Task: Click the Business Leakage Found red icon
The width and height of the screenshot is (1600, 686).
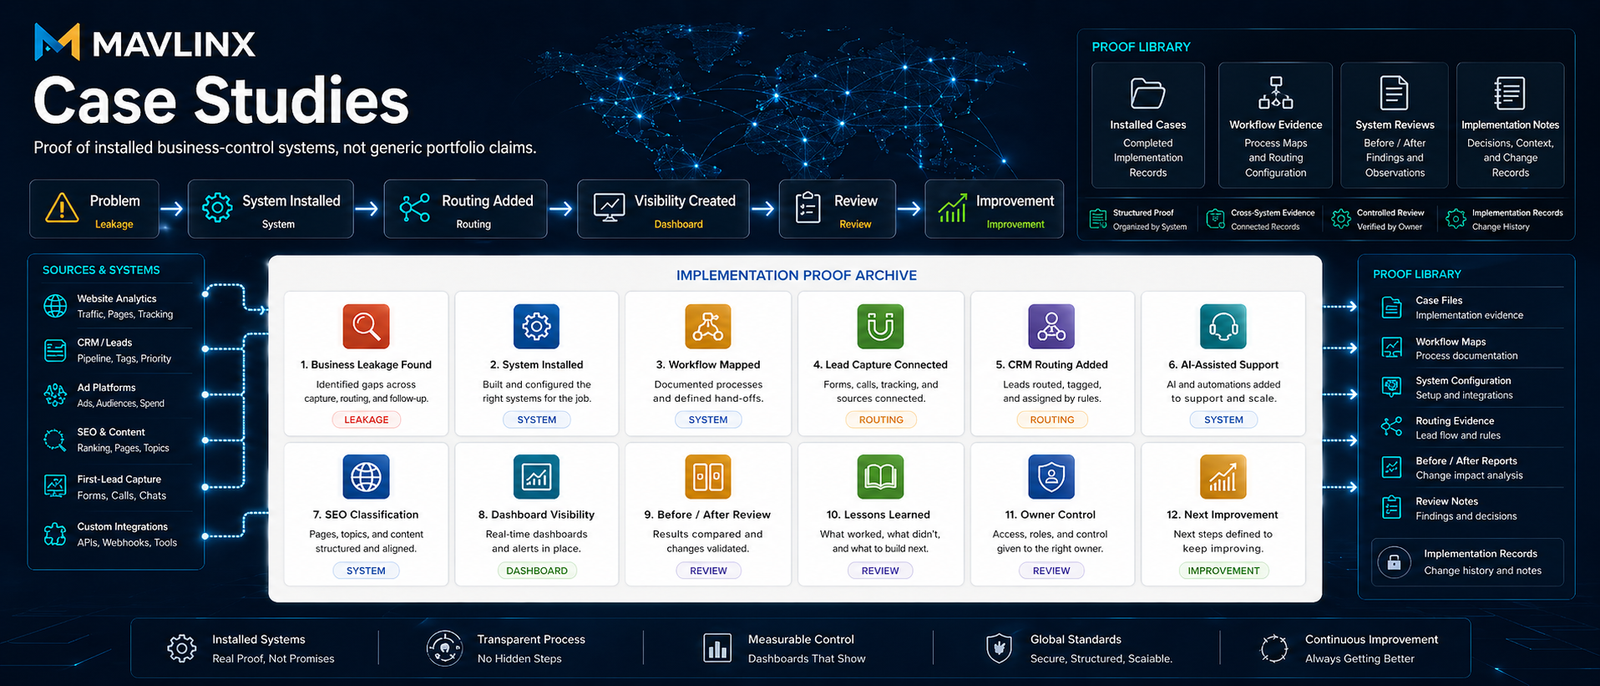Action: [366, 326]
